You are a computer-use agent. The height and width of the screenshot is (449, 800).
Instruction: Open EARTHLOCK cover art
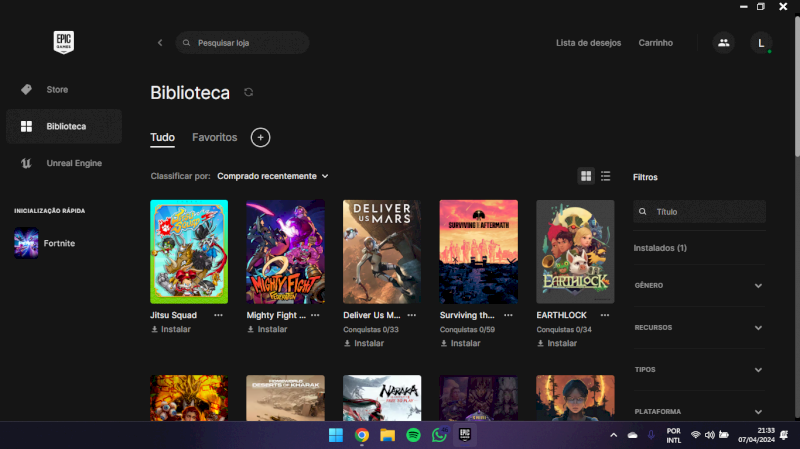point(575,252)
